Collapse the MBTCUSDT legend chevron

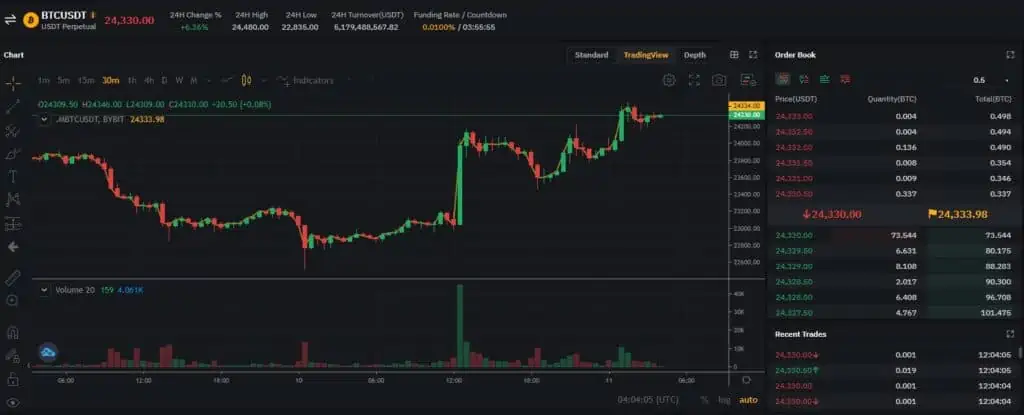tap(44, 120)
